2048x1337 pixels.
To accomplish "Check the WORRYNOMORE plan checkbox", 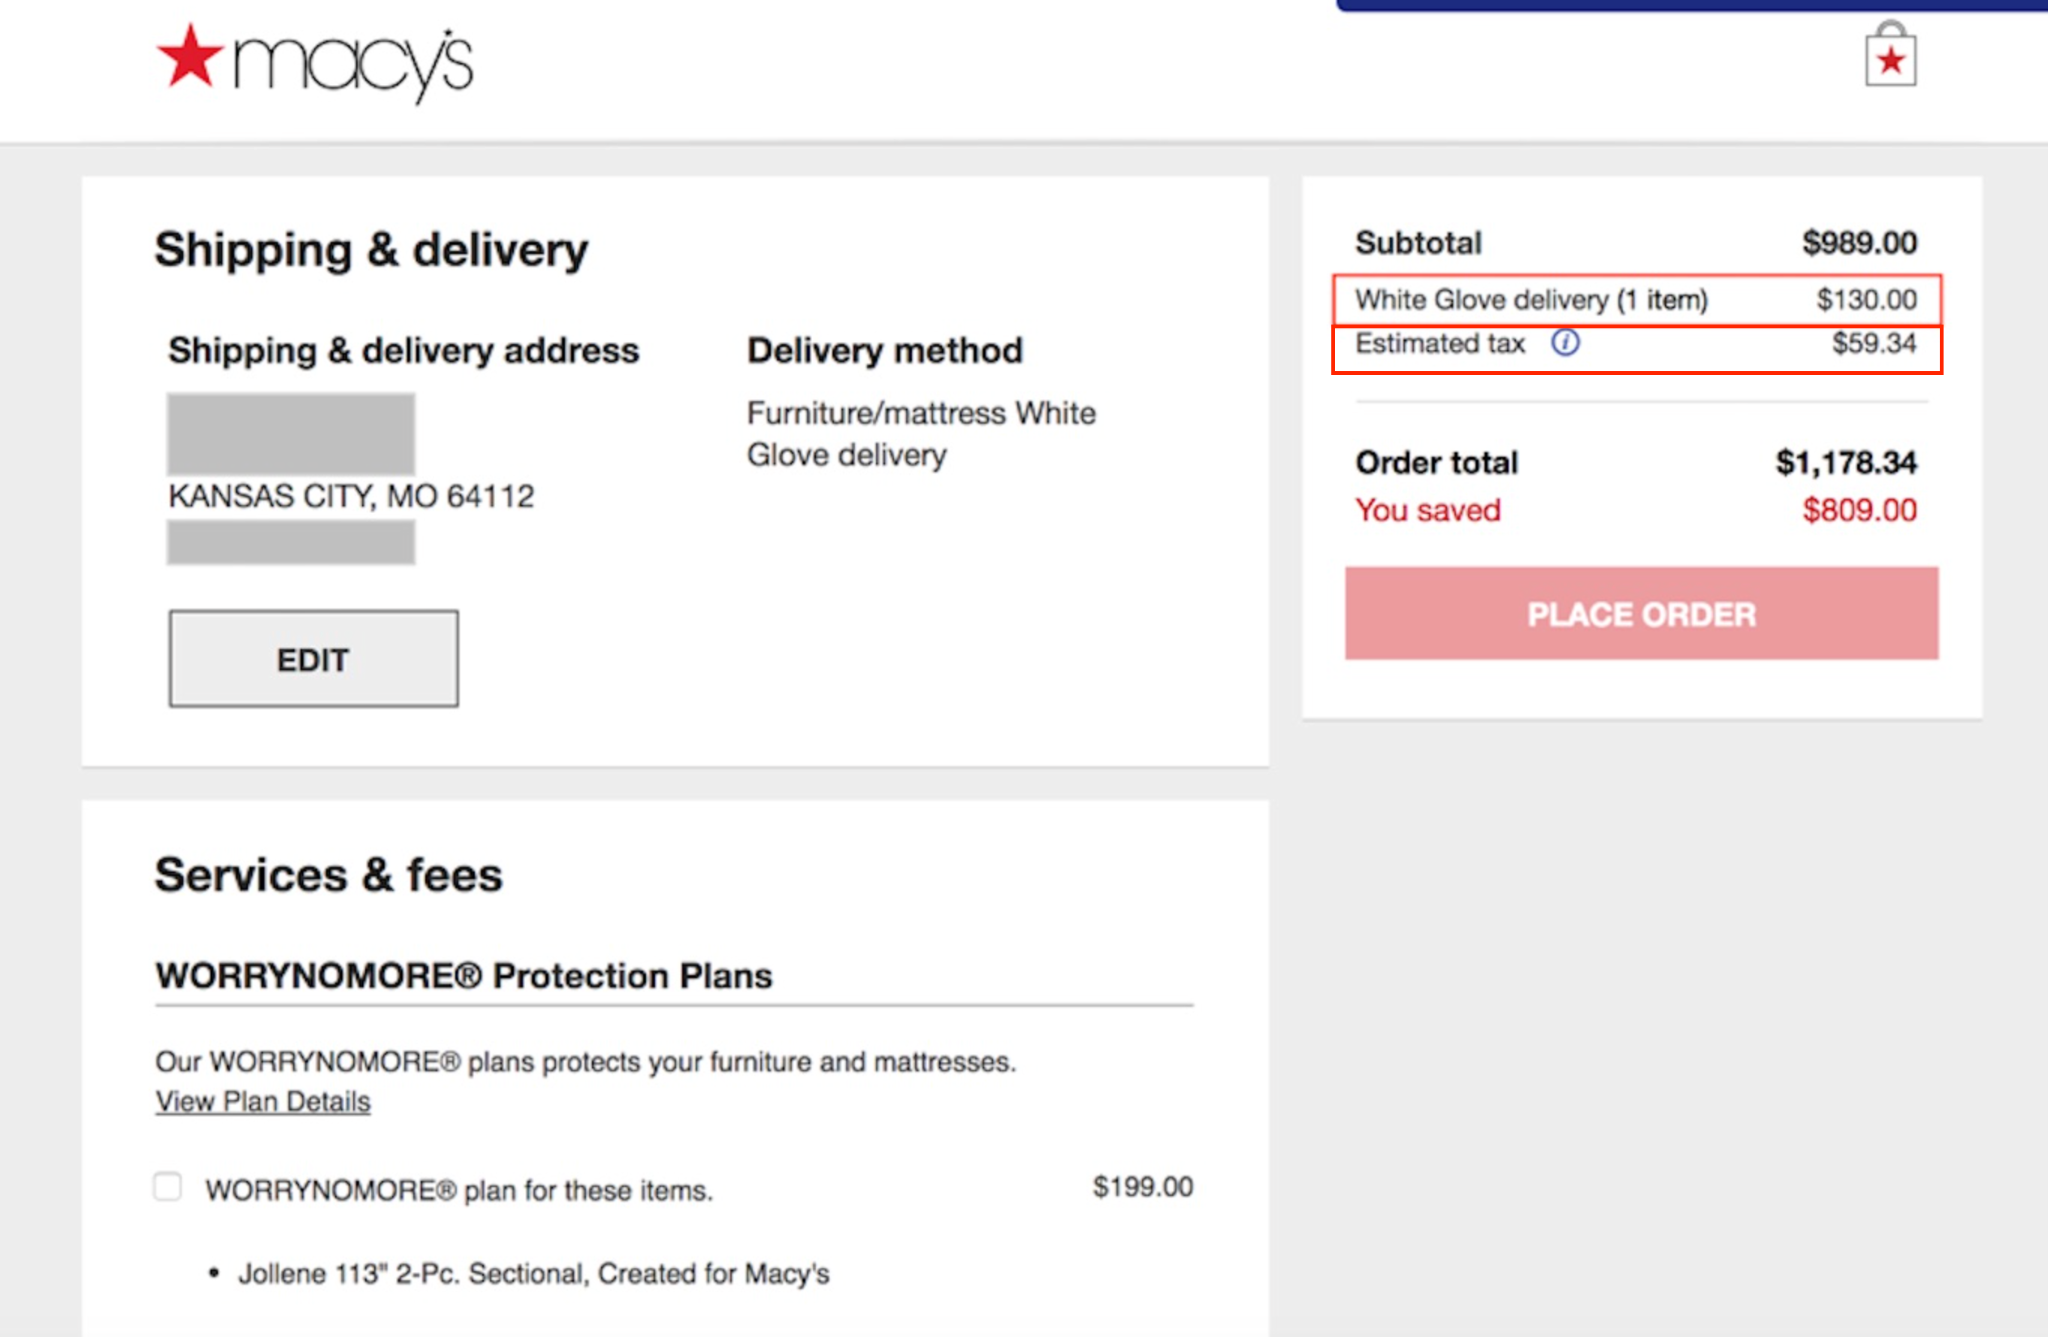I will click(x=168, y=1187).
